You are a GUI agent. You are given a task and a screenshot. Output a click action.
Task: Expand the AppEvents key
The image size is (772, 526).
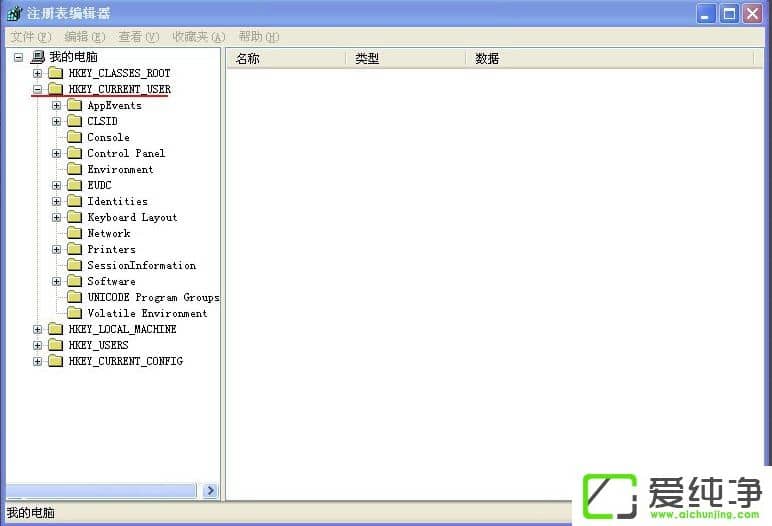57,105
